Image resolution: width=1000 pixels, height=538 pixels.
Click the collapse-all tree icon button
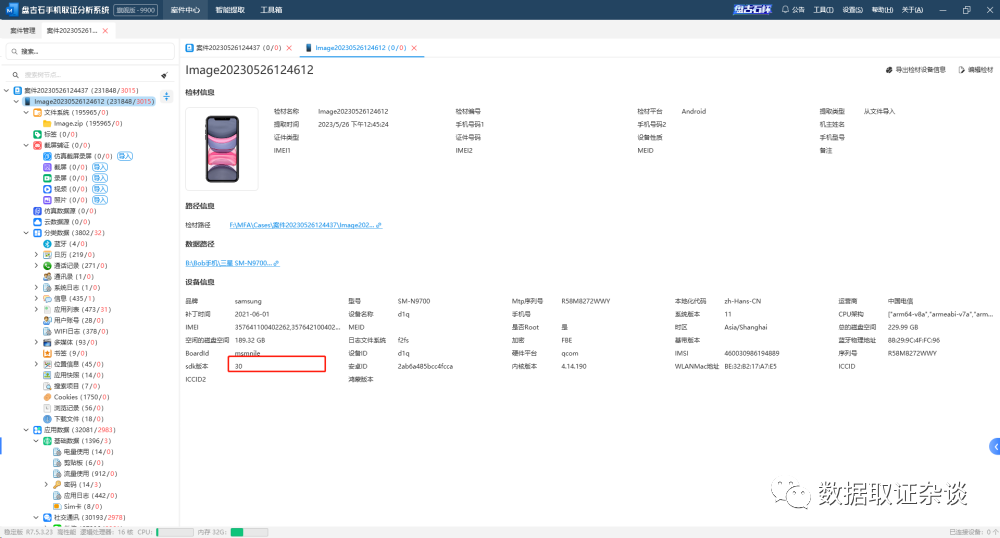[166, 97]
